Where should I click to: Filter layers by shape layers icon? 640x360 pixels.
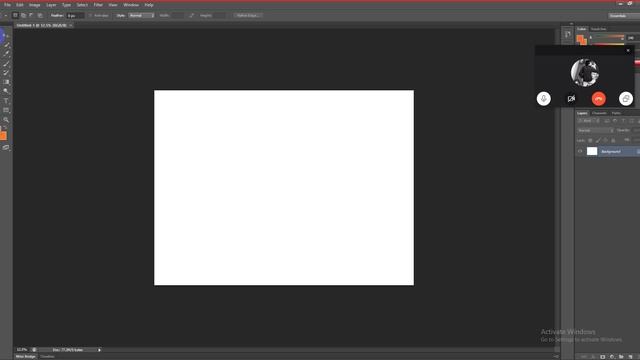631,121
